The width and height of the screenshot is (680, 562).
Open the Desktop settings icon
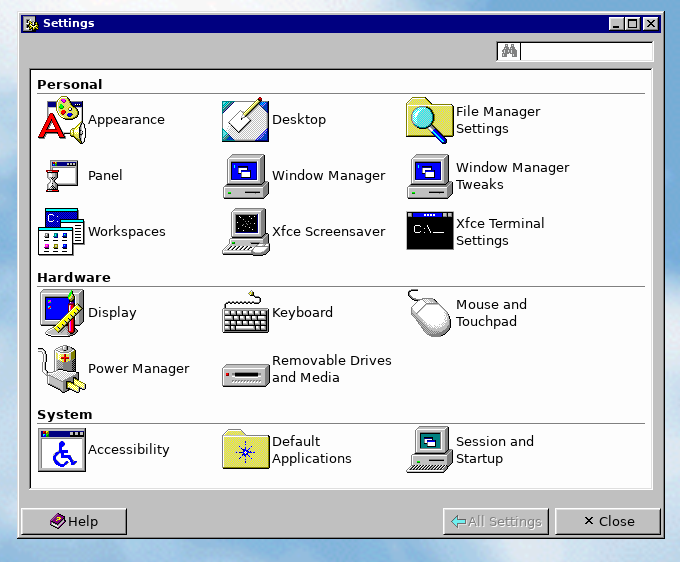(x=245, y=120)
